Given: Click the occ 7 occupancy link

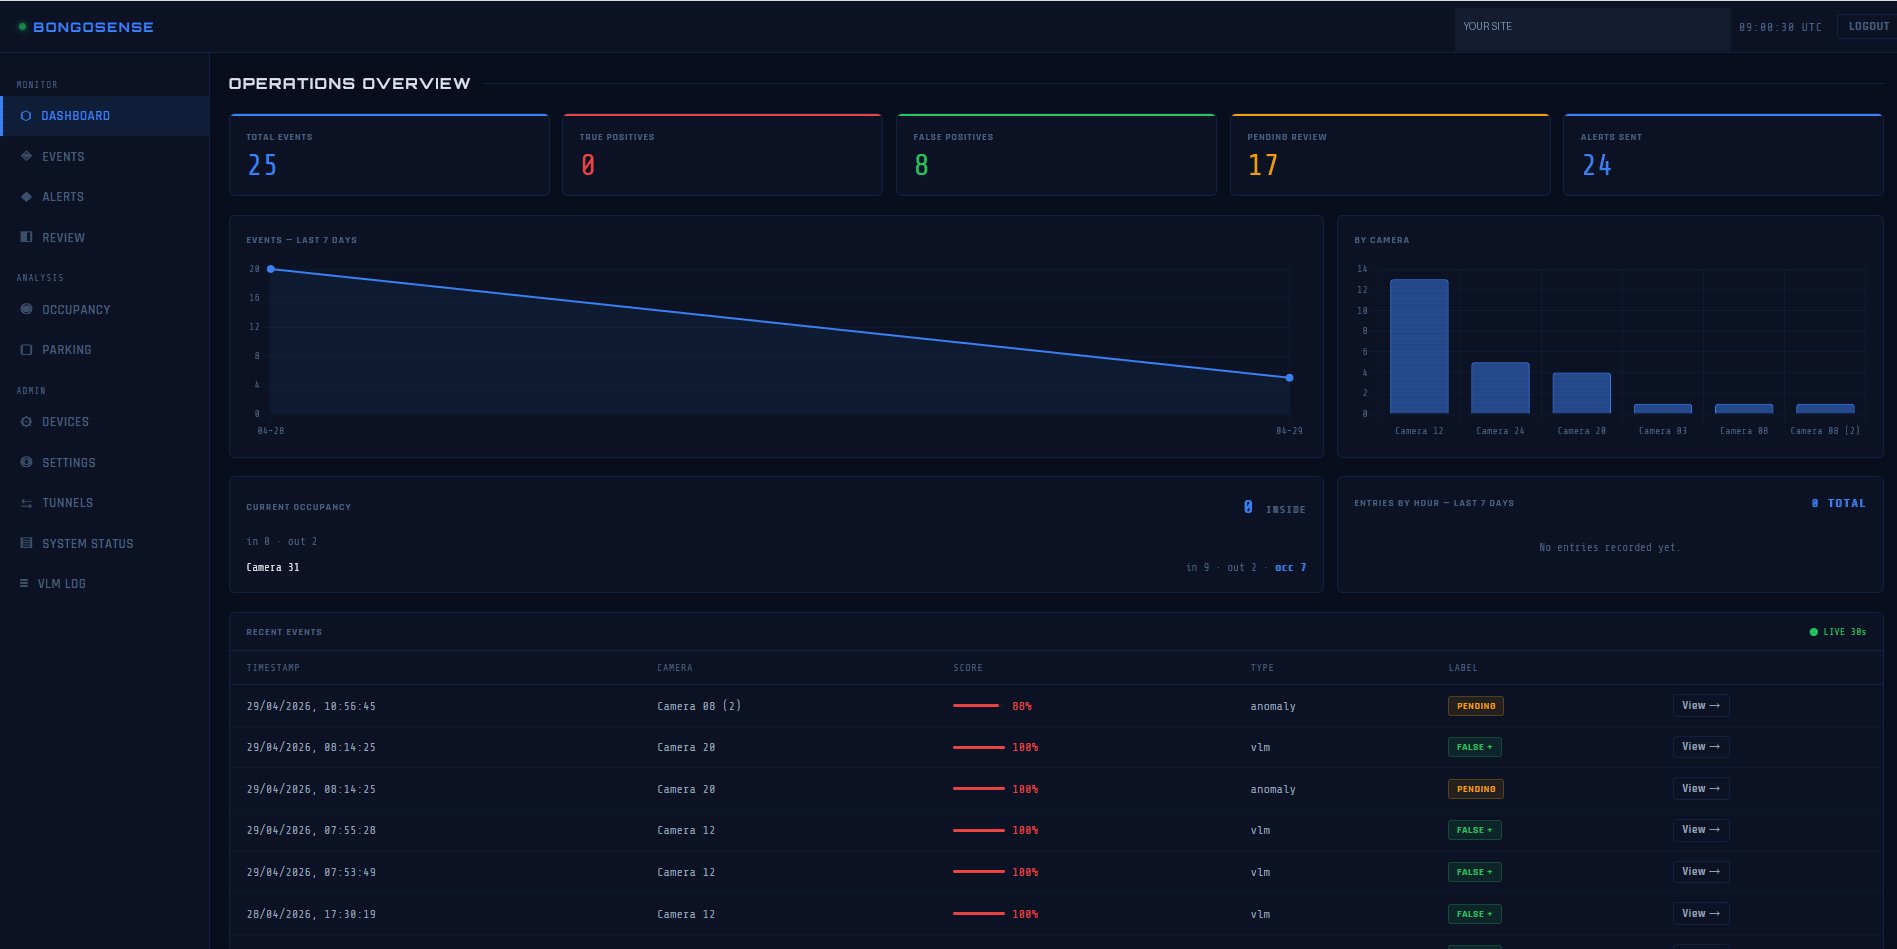Looking at the screenshot, I should [x=1290, y=567].
